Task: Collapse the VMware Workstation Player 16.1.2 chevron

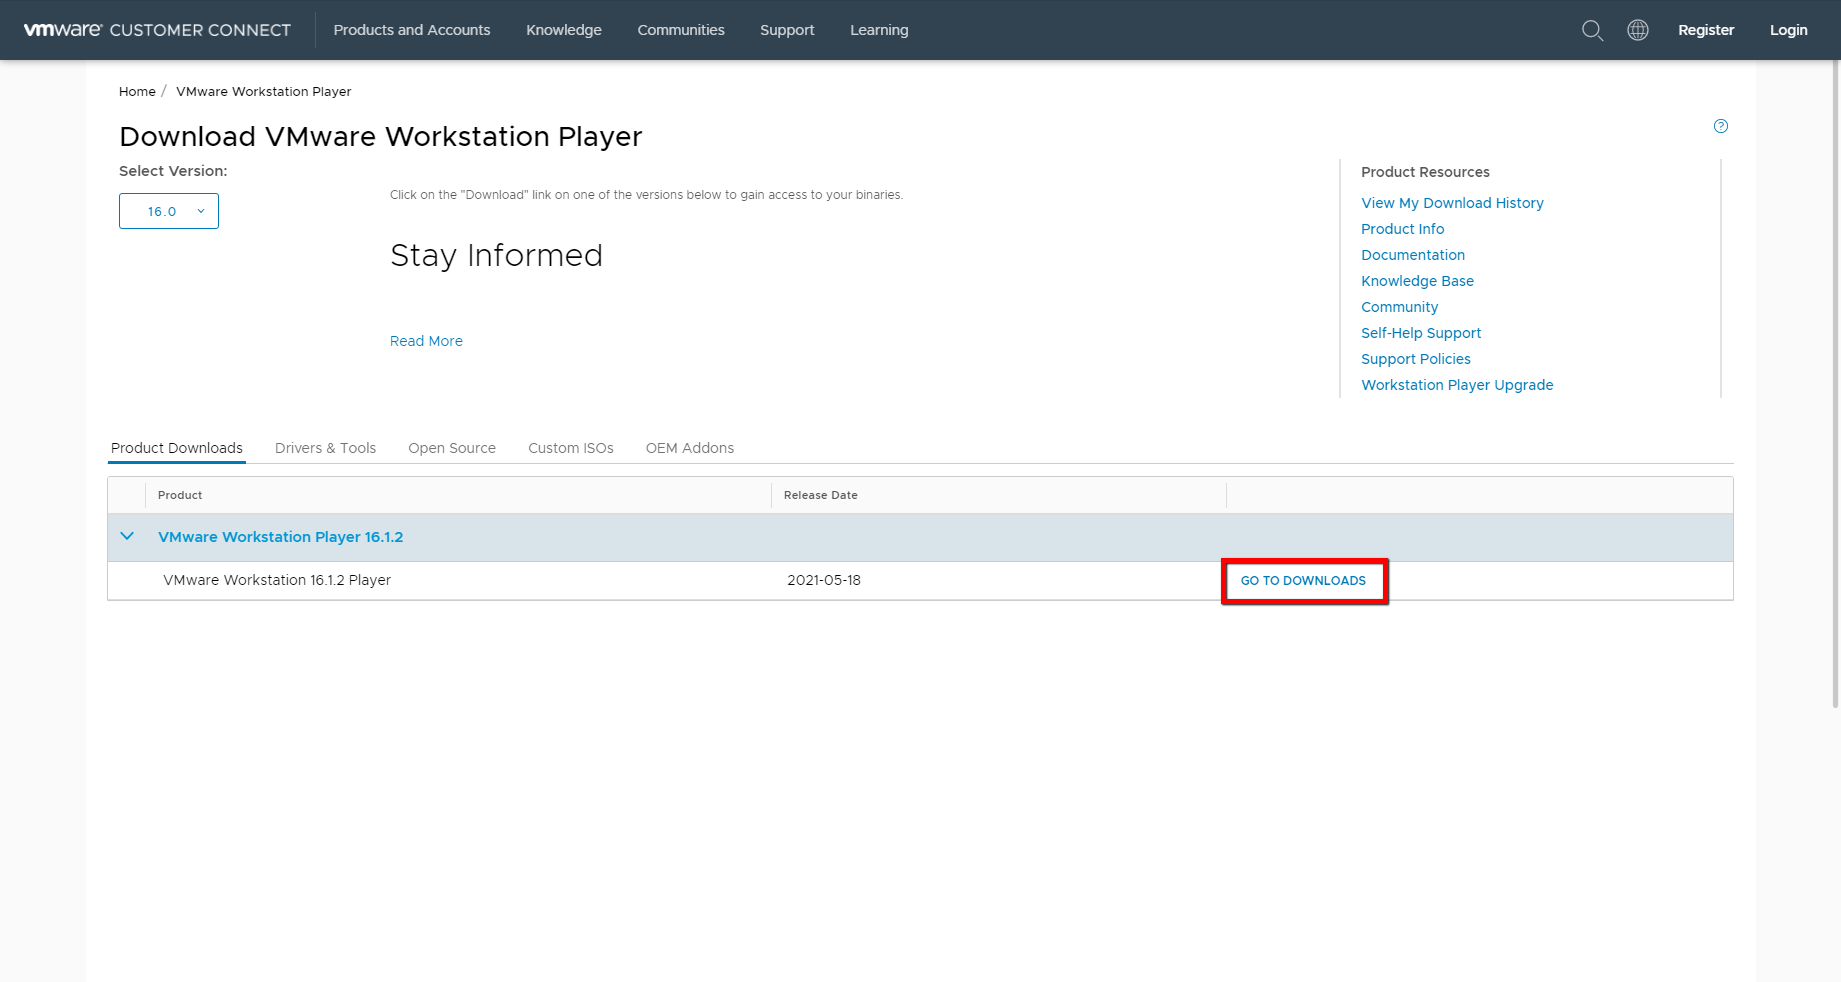Action: (127, 536)
